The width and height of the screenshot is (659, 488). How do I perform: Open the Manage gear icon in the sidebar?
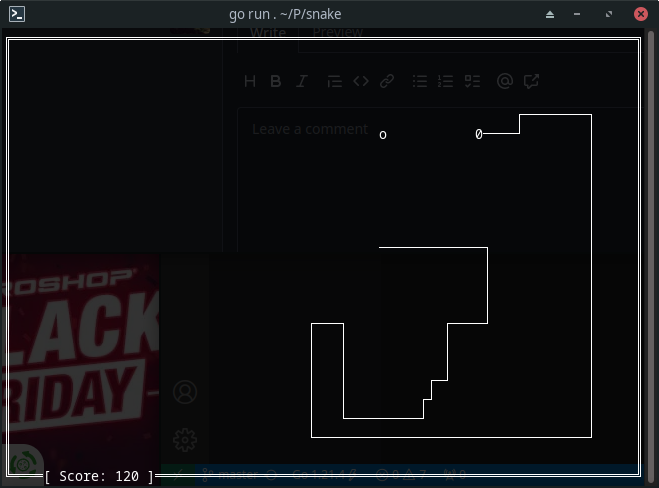coord(185,439)
